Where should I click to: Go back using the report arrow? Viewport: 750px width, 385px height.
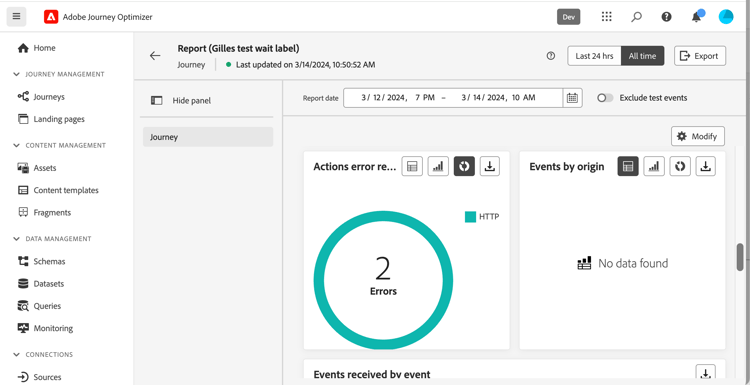click(155, 56)
